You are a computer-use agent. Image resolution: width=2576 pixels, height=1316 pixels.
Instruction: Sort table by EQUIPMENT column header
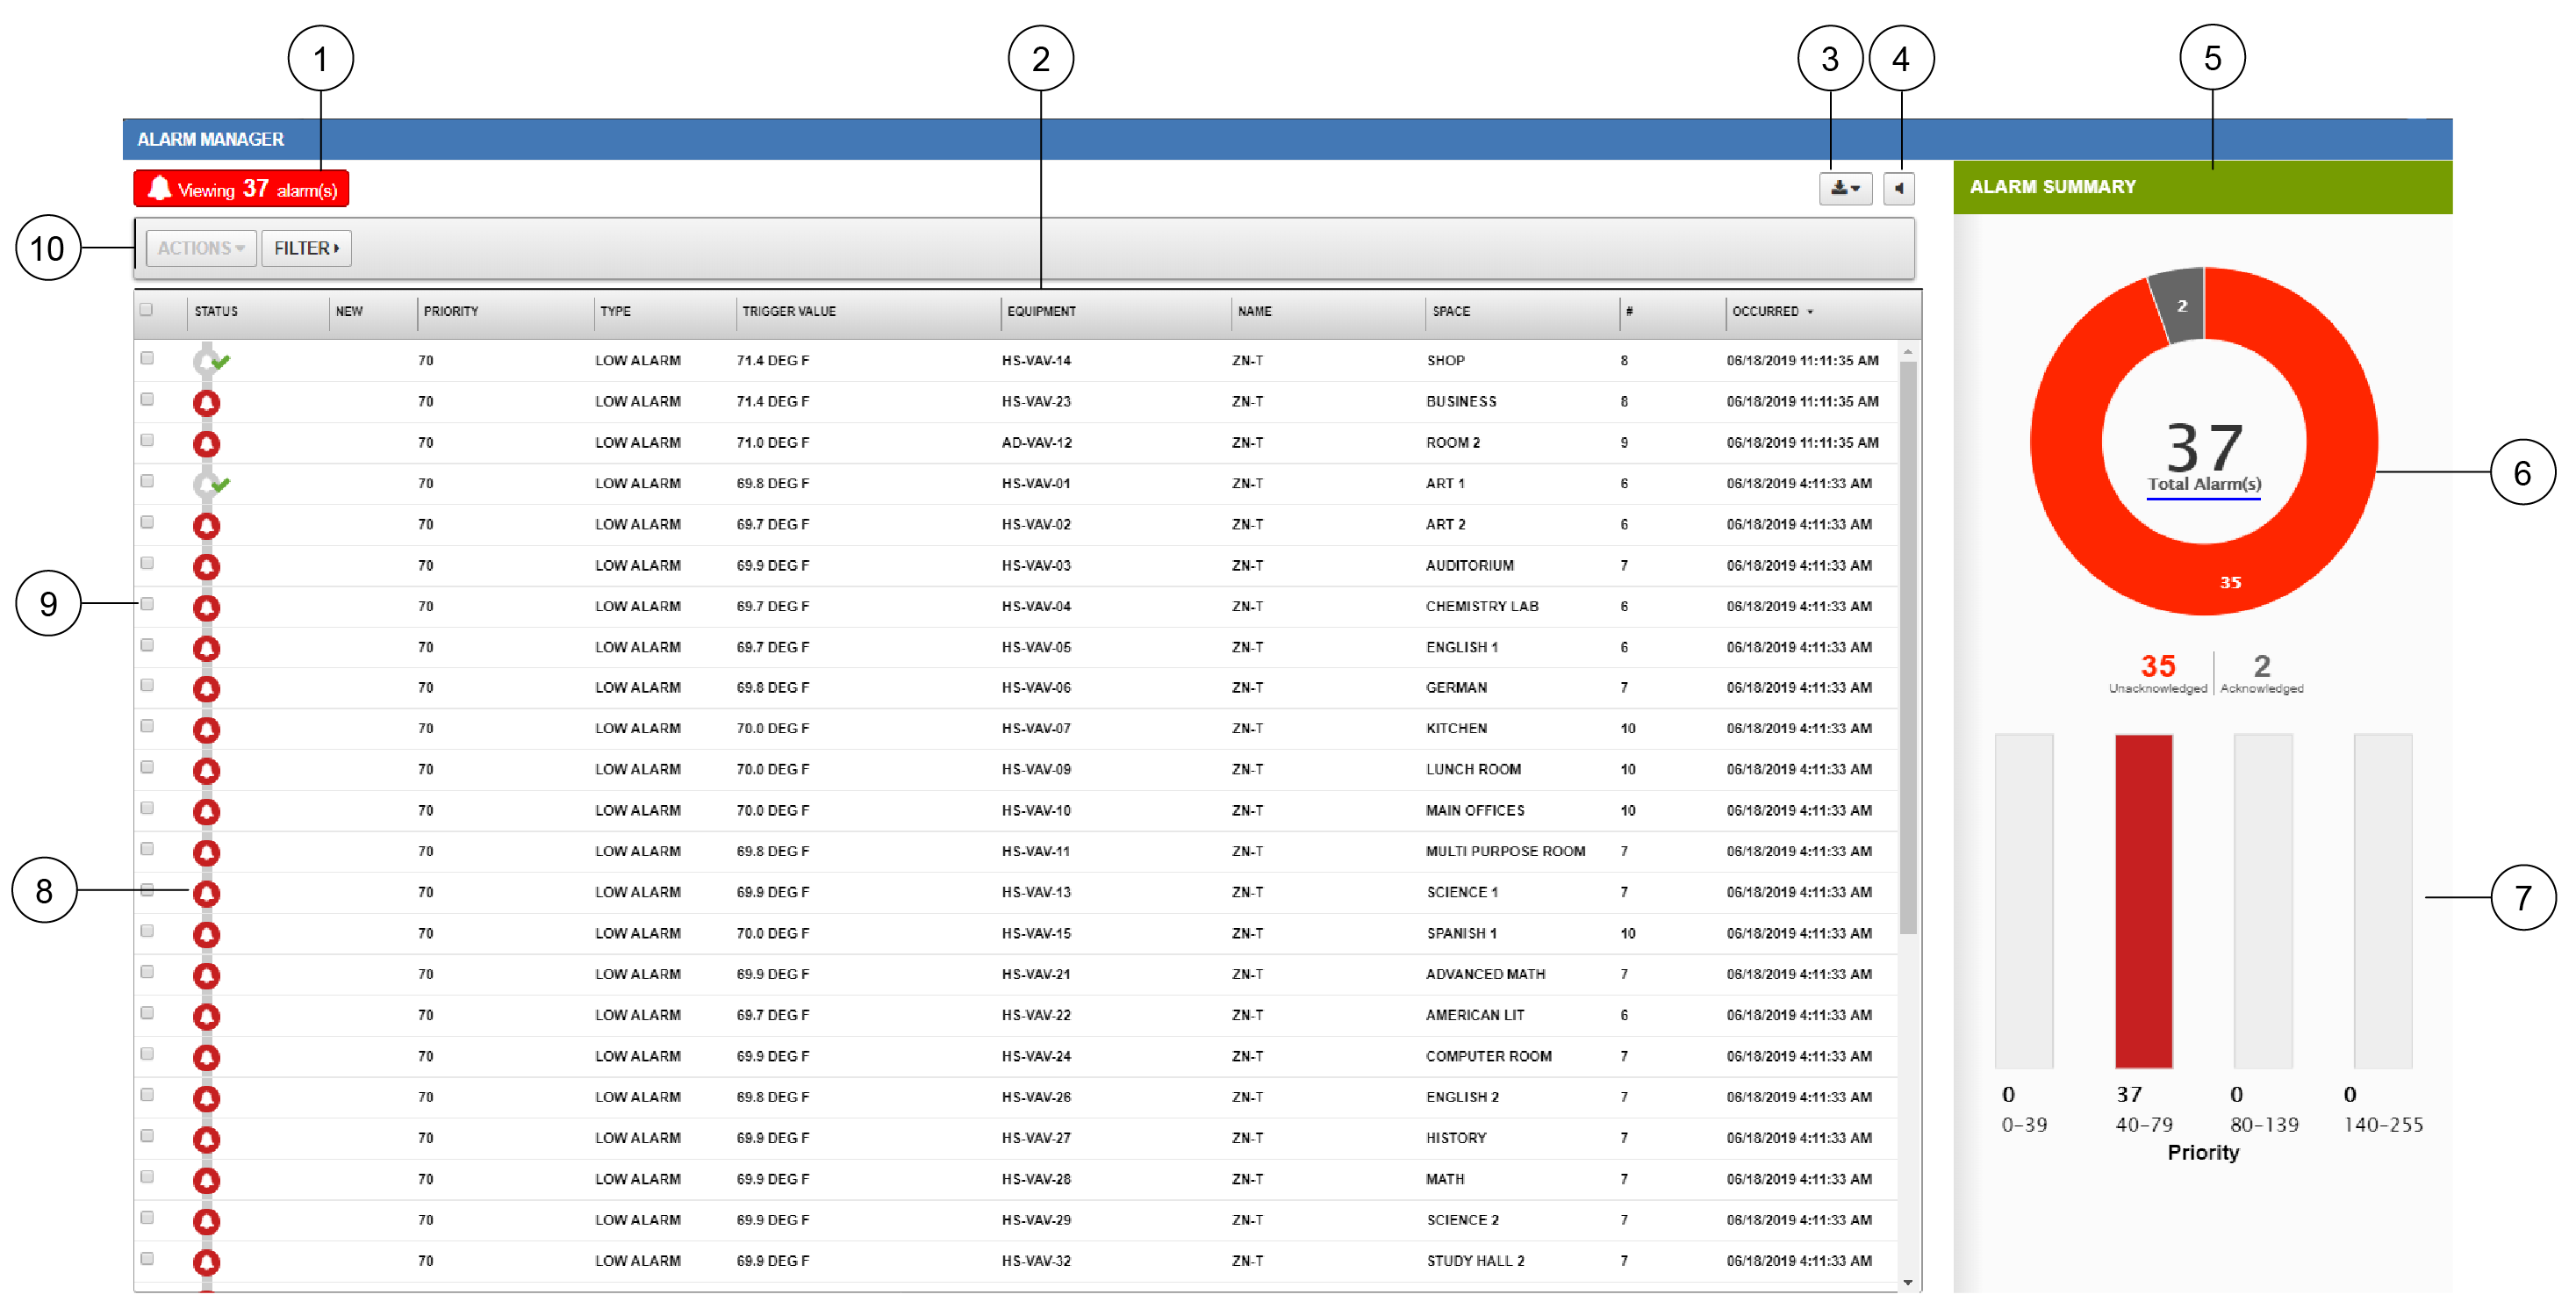click(1041, 311)
